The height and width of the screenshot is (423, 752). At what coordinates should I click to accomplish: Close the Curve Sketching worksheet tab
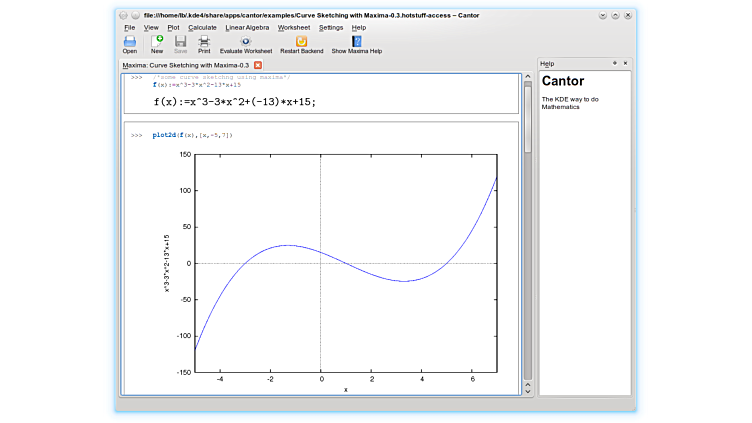click(258, 65)
